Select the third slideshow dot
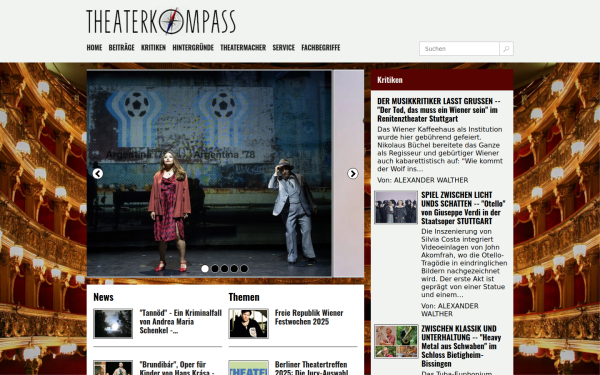Screen dimensions: 600x375 (x=225, y=269)
